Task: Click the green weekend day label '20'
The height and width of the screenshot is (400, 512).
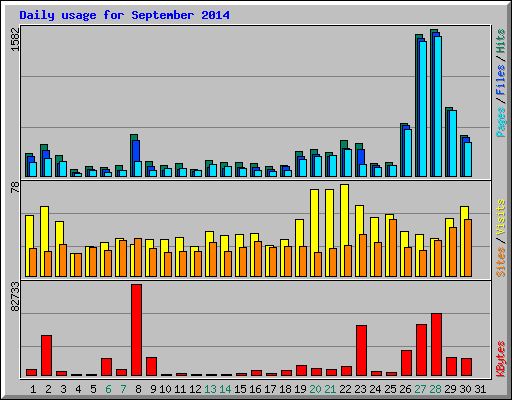Action: (x=315, y=389)
